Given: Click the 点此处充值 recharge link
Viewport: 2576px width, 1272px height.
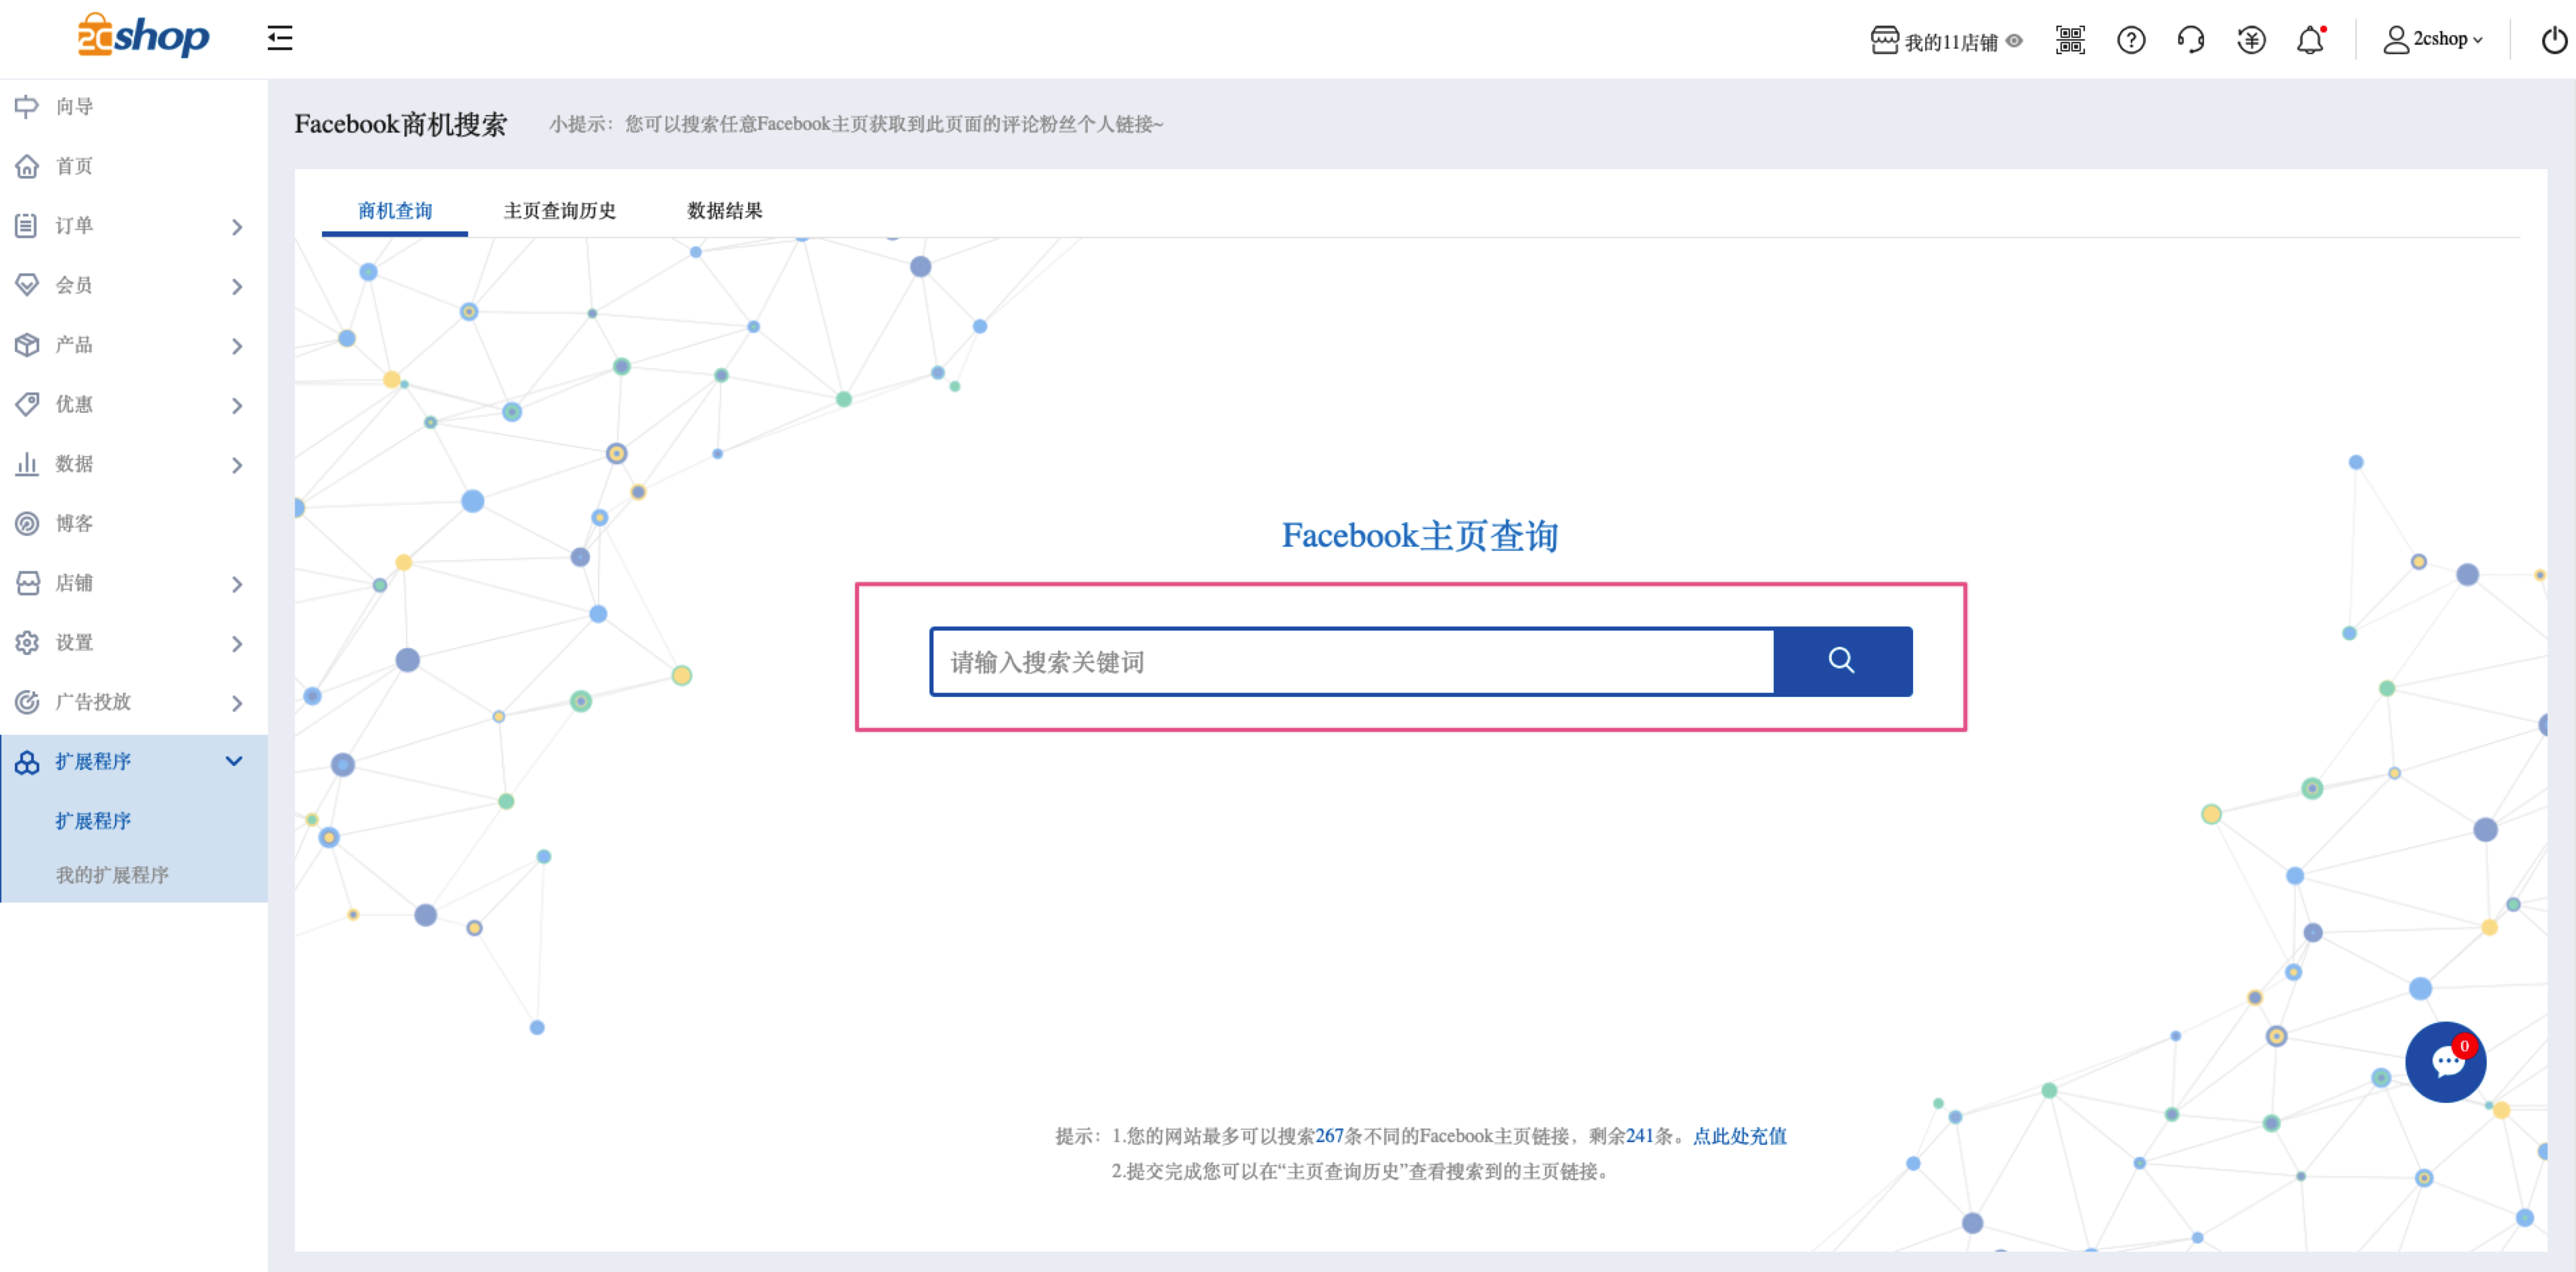Looking at the screenshot, I should pyautogui.click(x=1739, y=1136).
